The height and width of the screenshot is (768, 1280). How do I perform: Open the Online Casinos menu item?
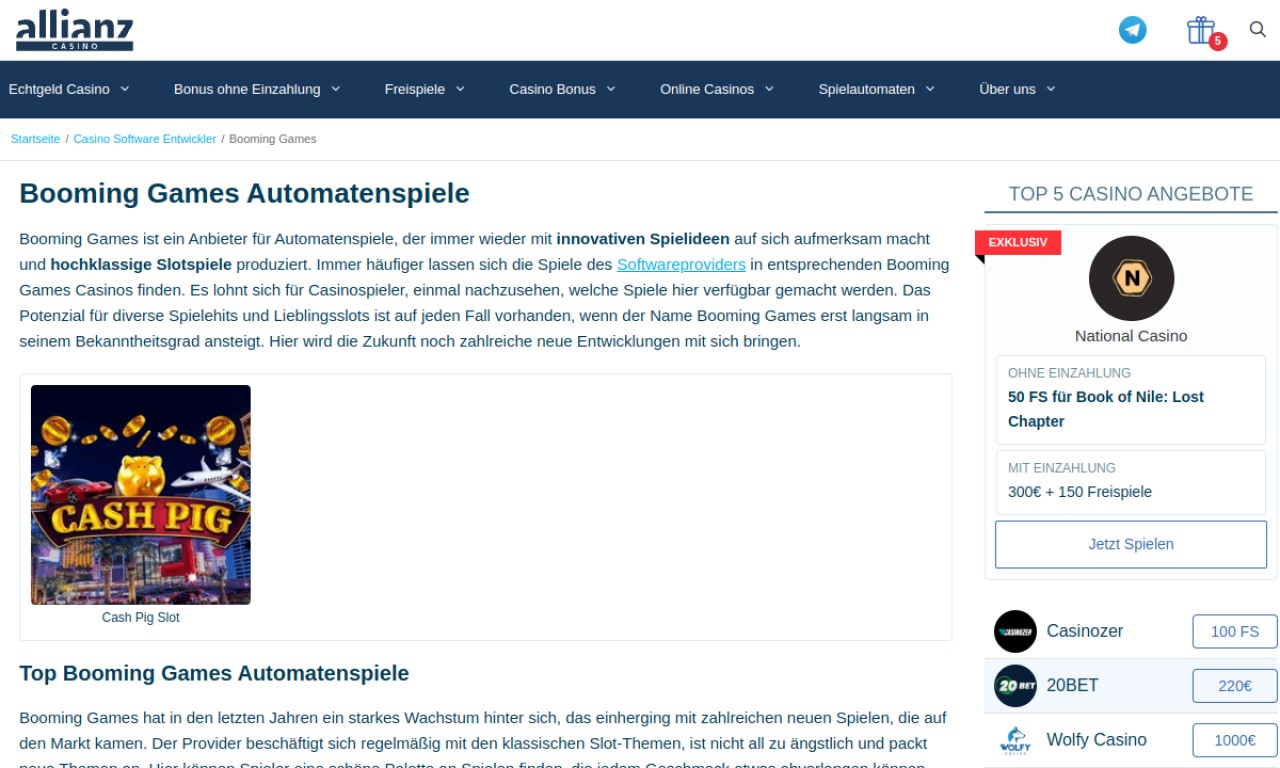pyautogui.click(x=707, y=89)
